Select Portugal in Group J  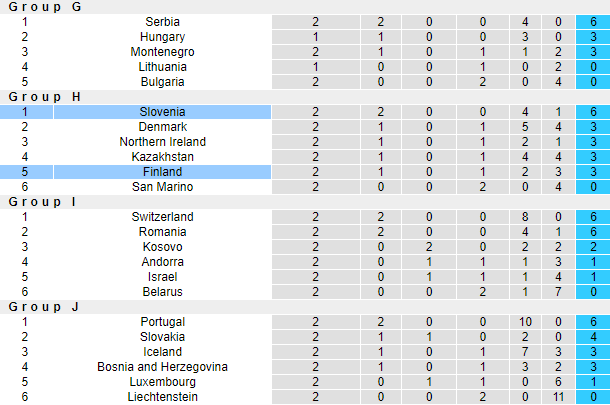[x=163, y=321]
